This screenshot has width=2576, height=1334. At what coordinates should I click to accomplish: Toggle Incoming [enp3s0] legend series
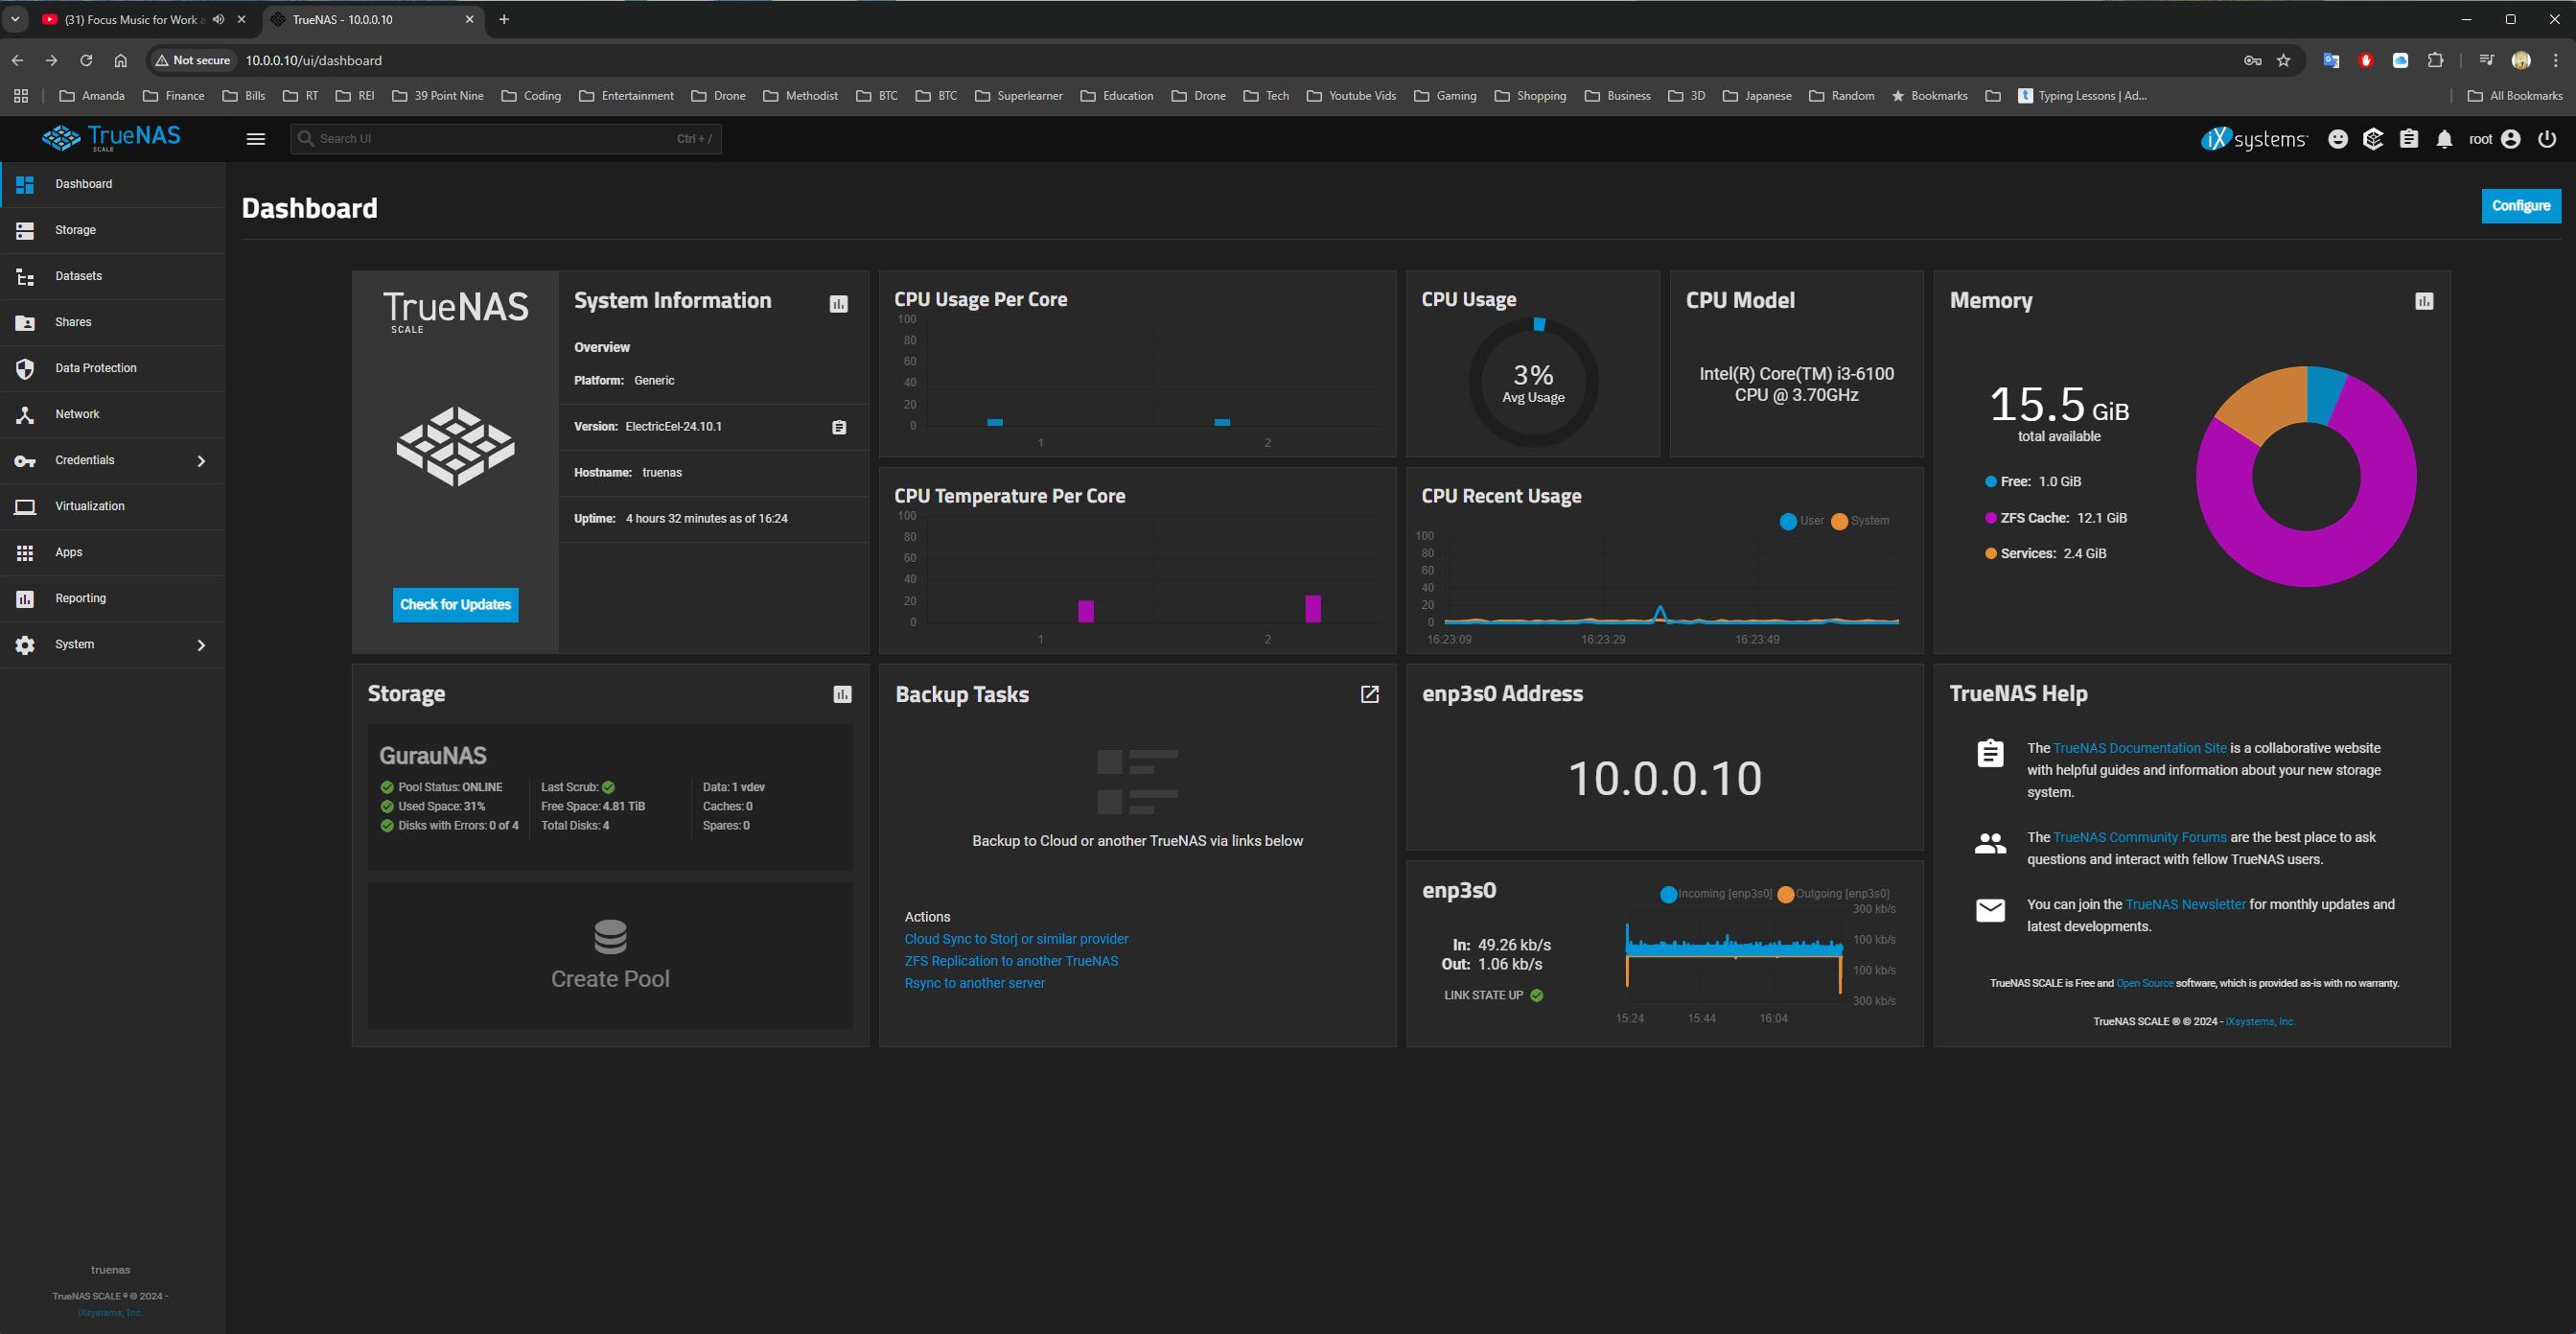[1716, 894]
